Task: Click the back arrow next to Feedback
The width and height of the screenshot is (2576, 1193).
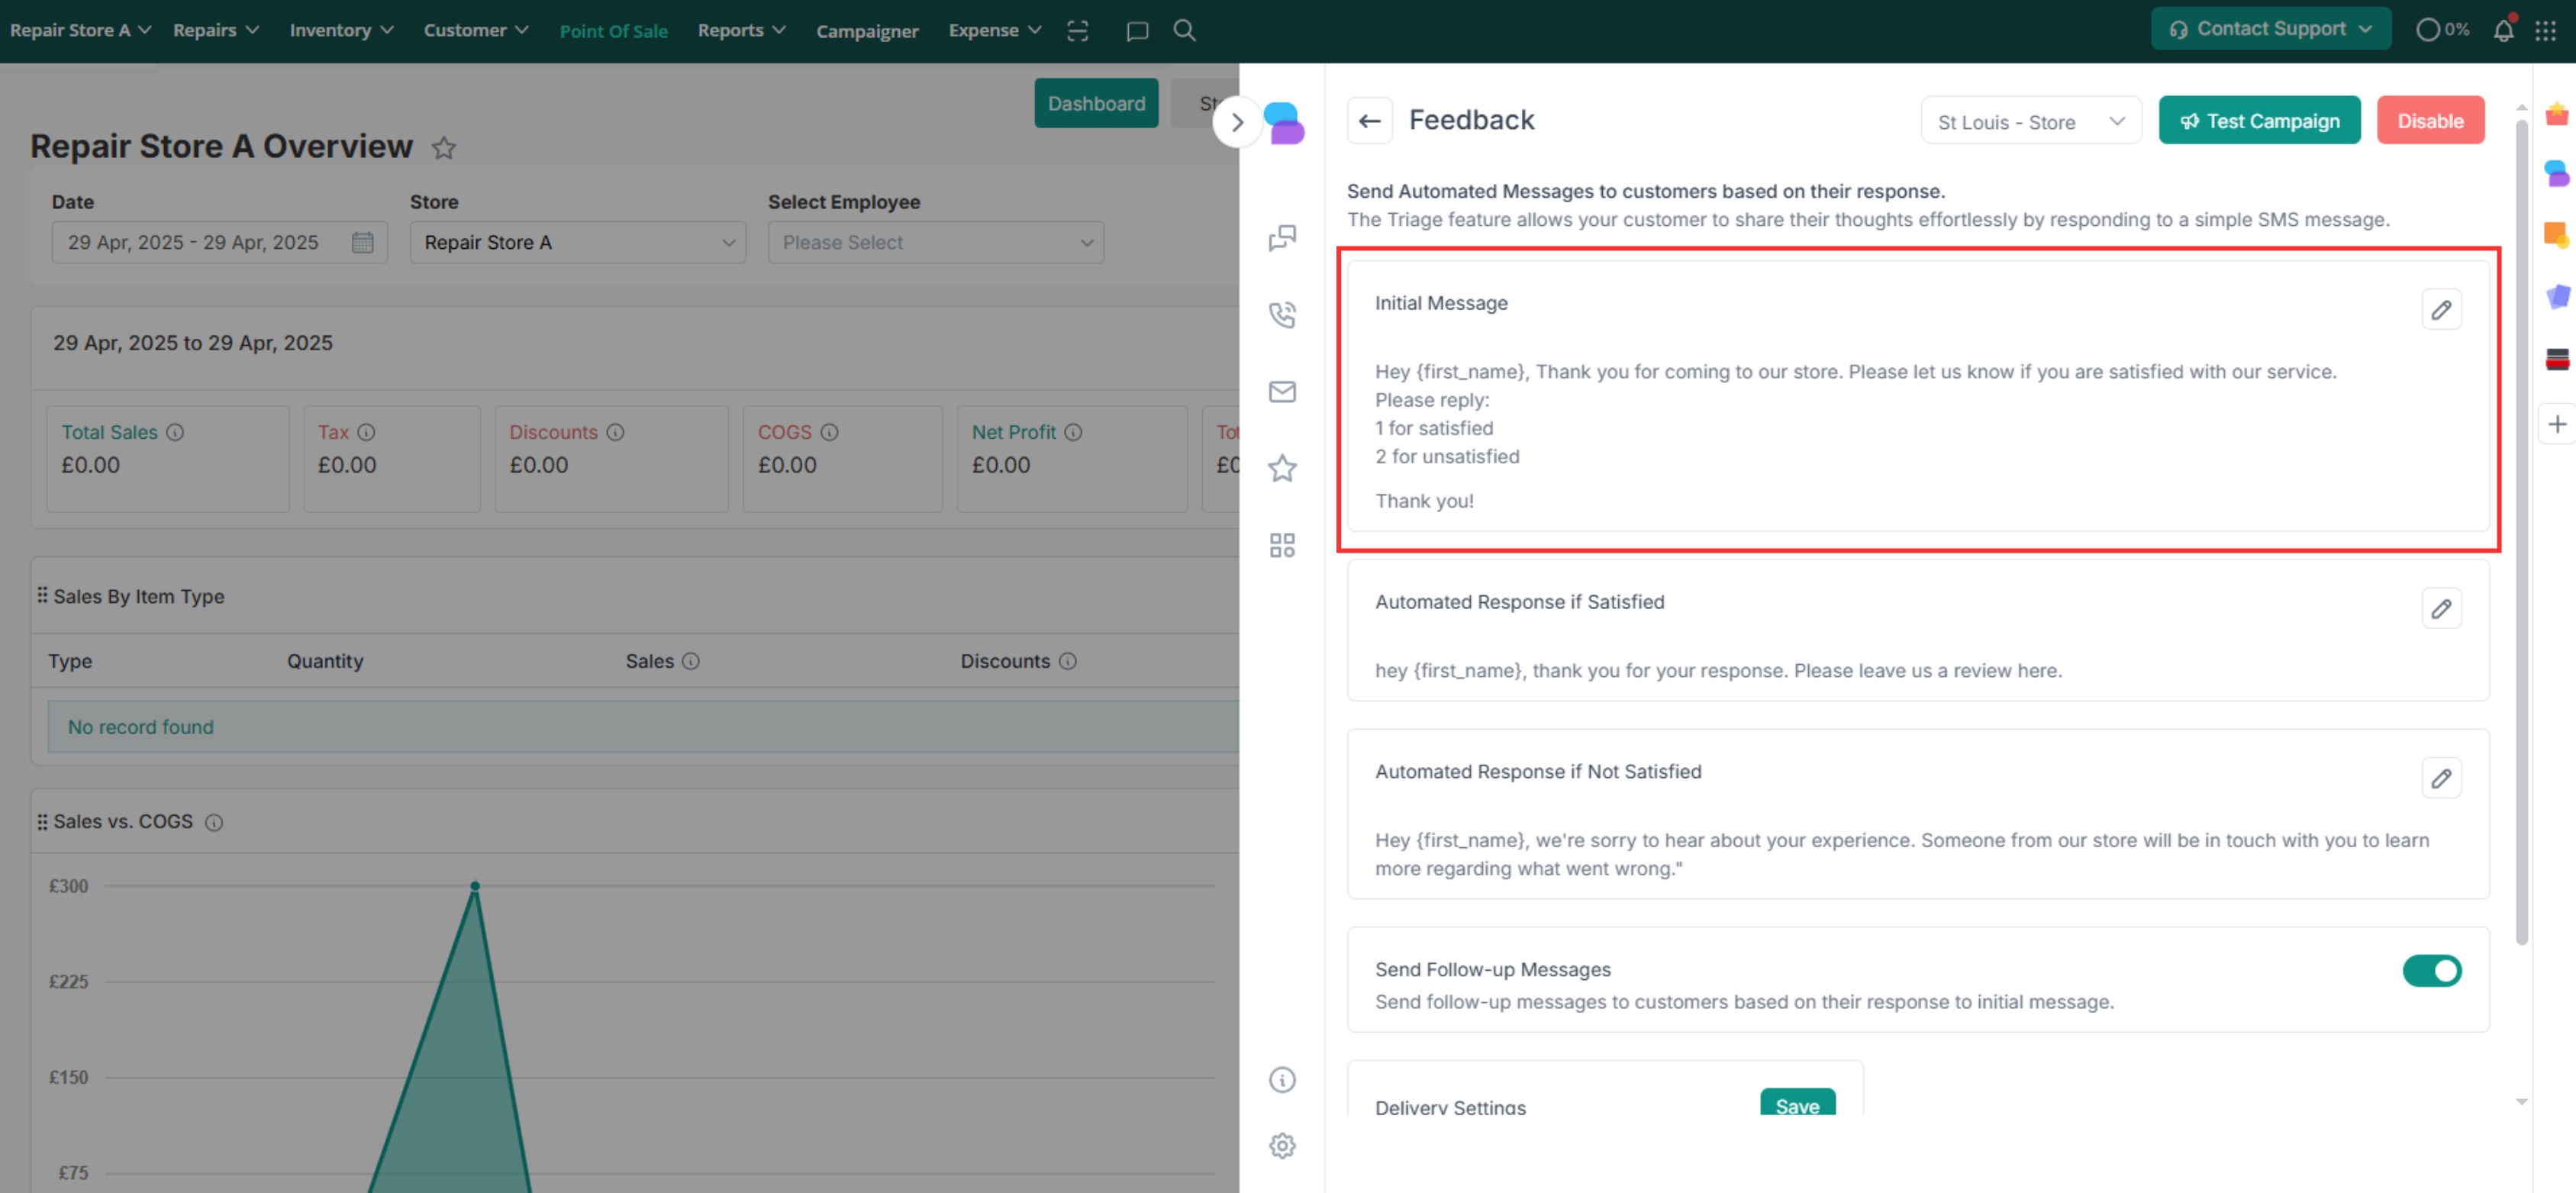Action: (x=1369, y=121)
